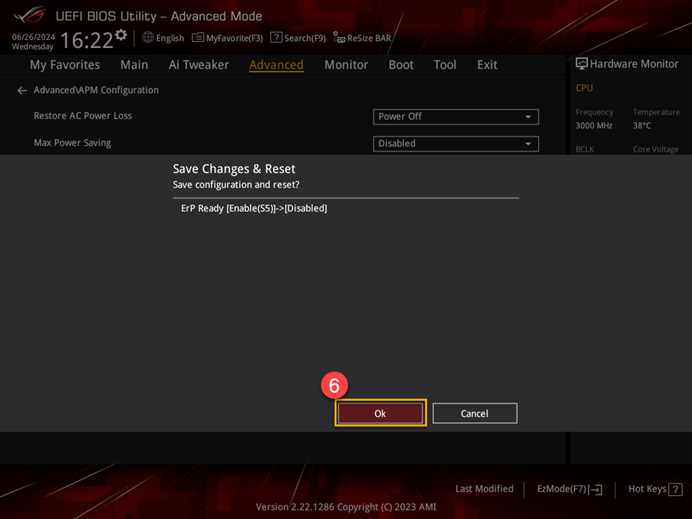Click the ErP Ready change entry

[x=254, y=208]
